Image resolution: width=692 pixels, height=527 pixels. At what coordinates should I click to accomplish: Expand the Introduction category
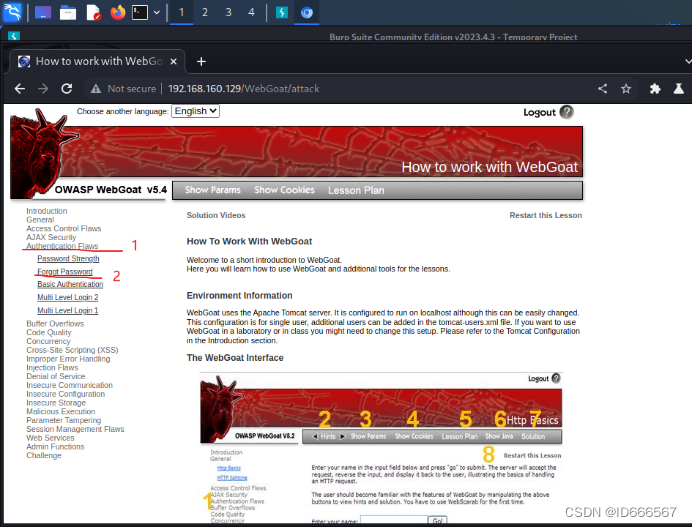tap(47, 211)
